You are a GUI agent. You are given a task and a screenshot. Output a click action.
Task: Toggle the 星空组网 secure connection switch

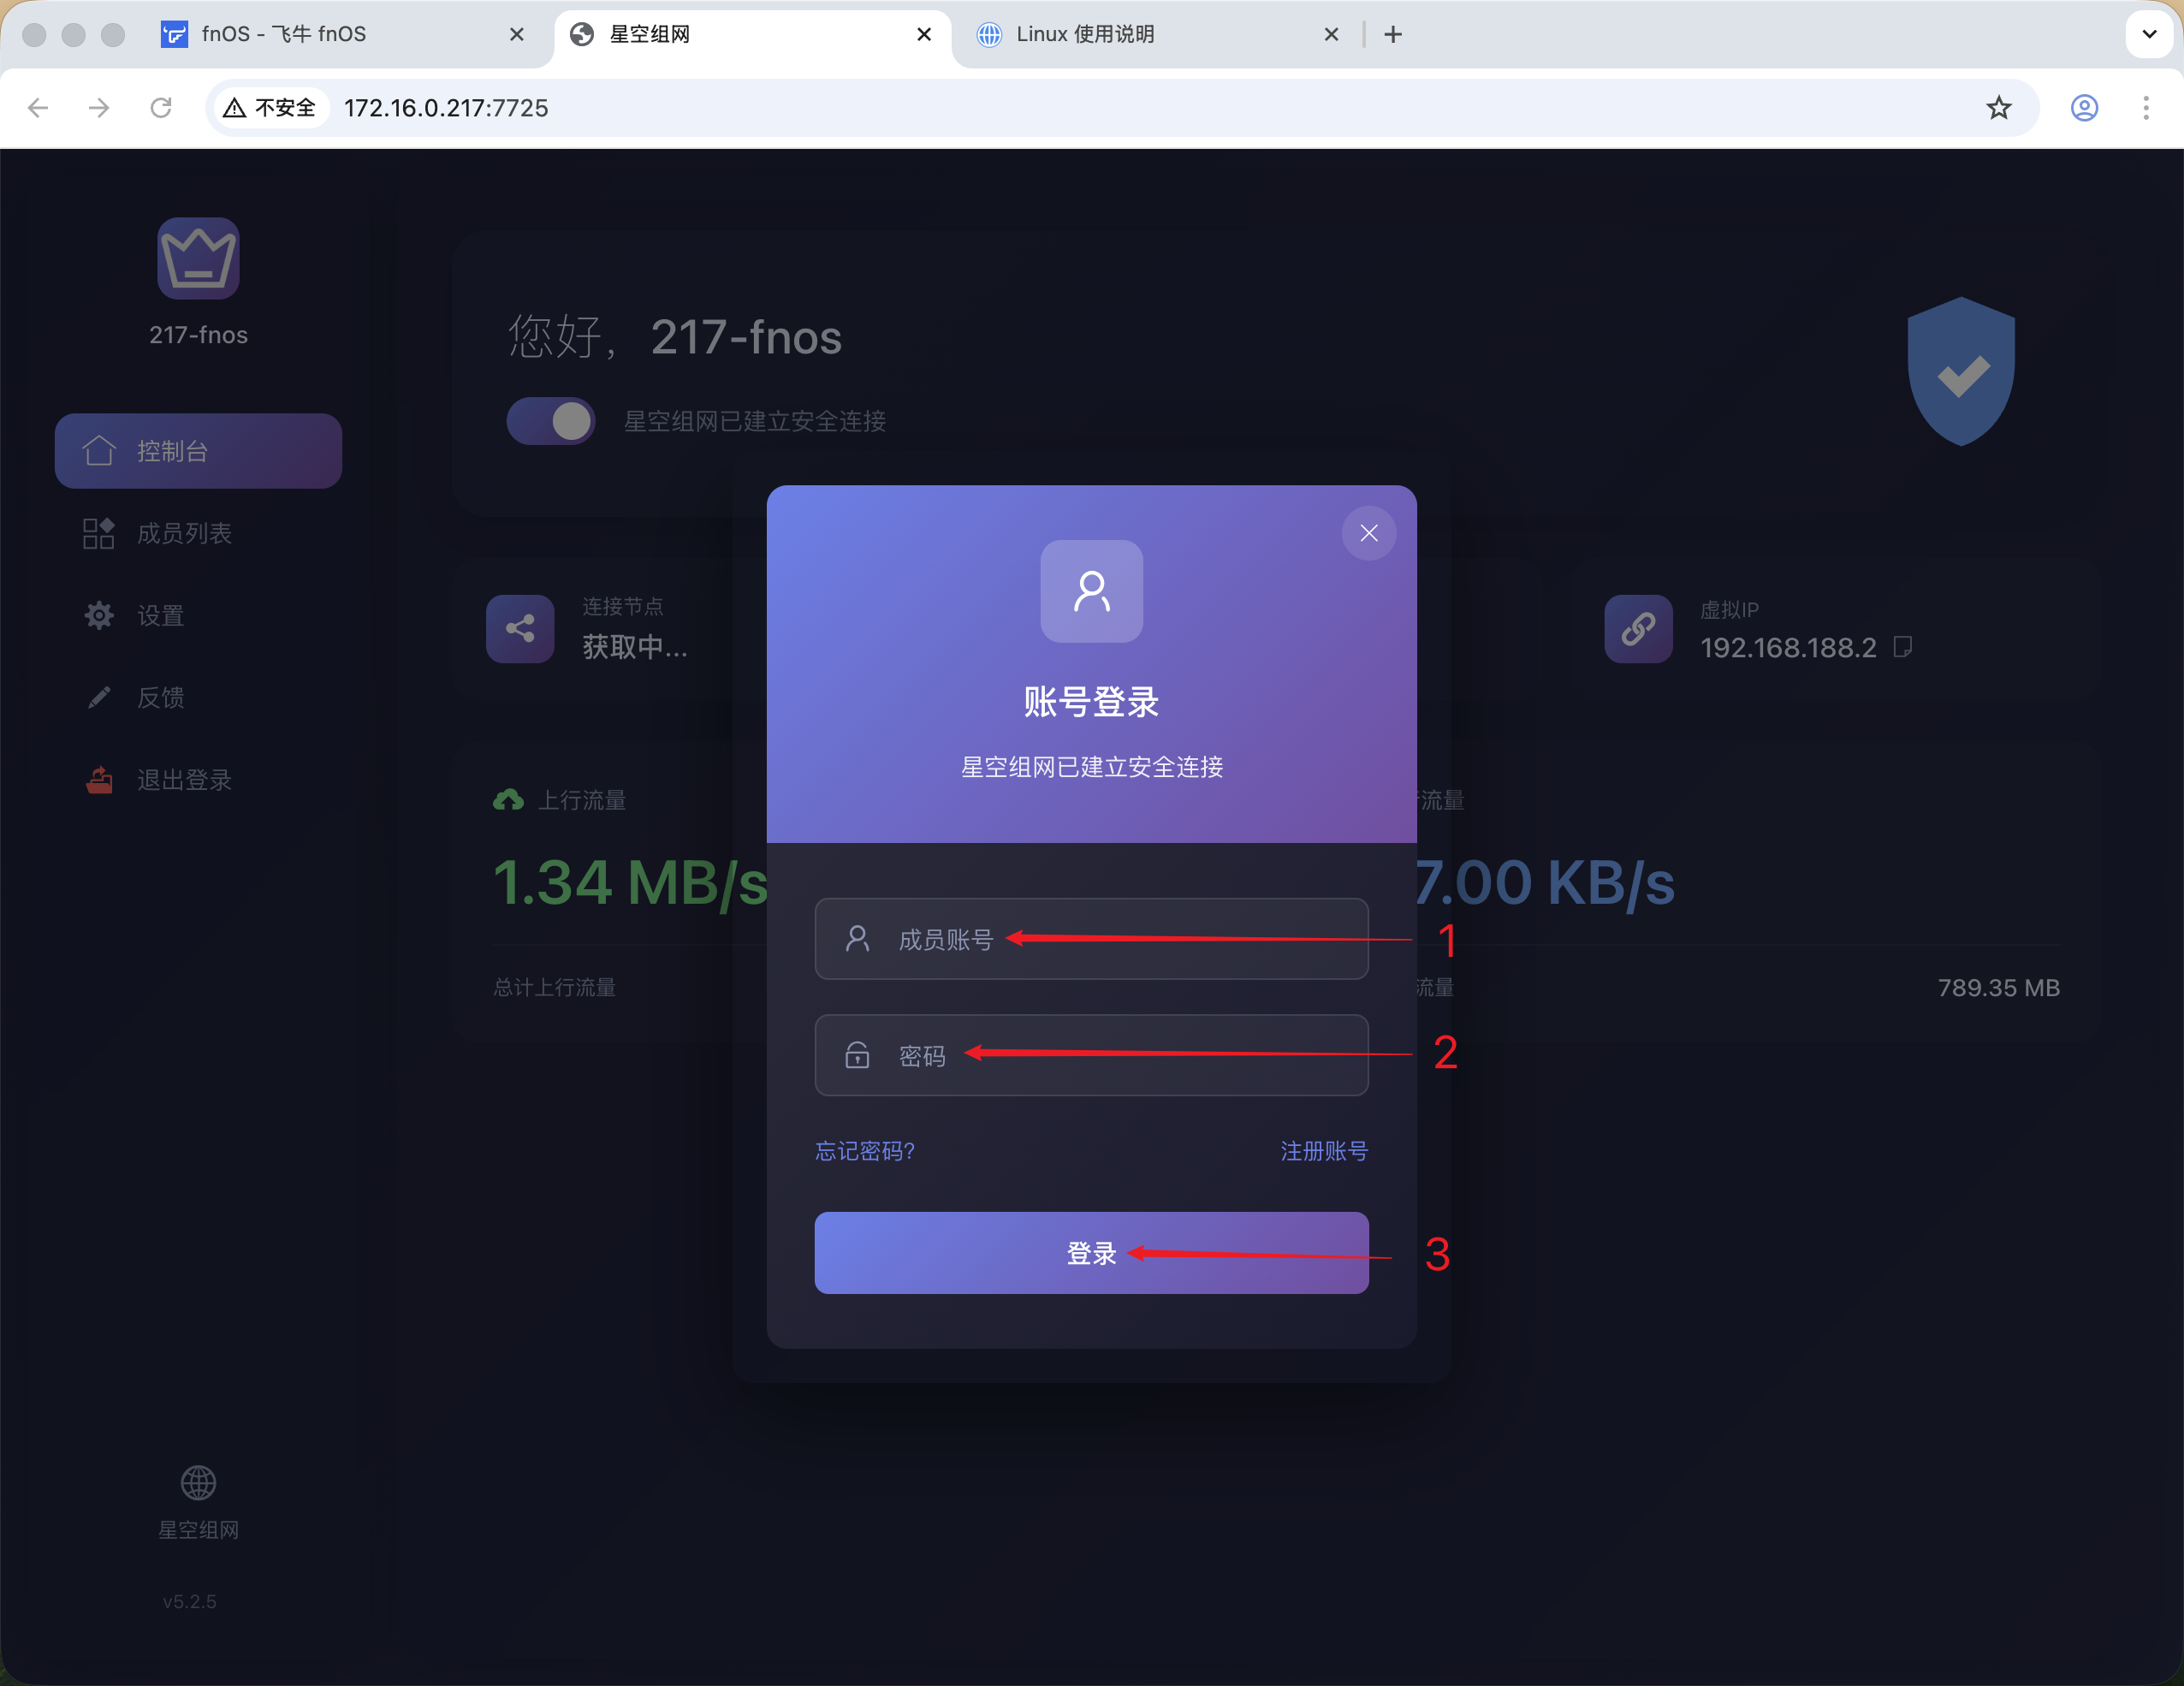(x=551, y=421)
